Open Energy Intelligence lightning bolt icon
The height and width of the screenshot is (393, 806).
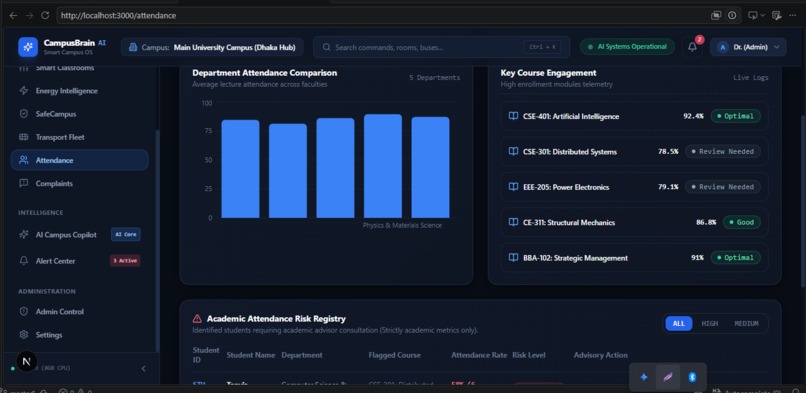[24, 91]
